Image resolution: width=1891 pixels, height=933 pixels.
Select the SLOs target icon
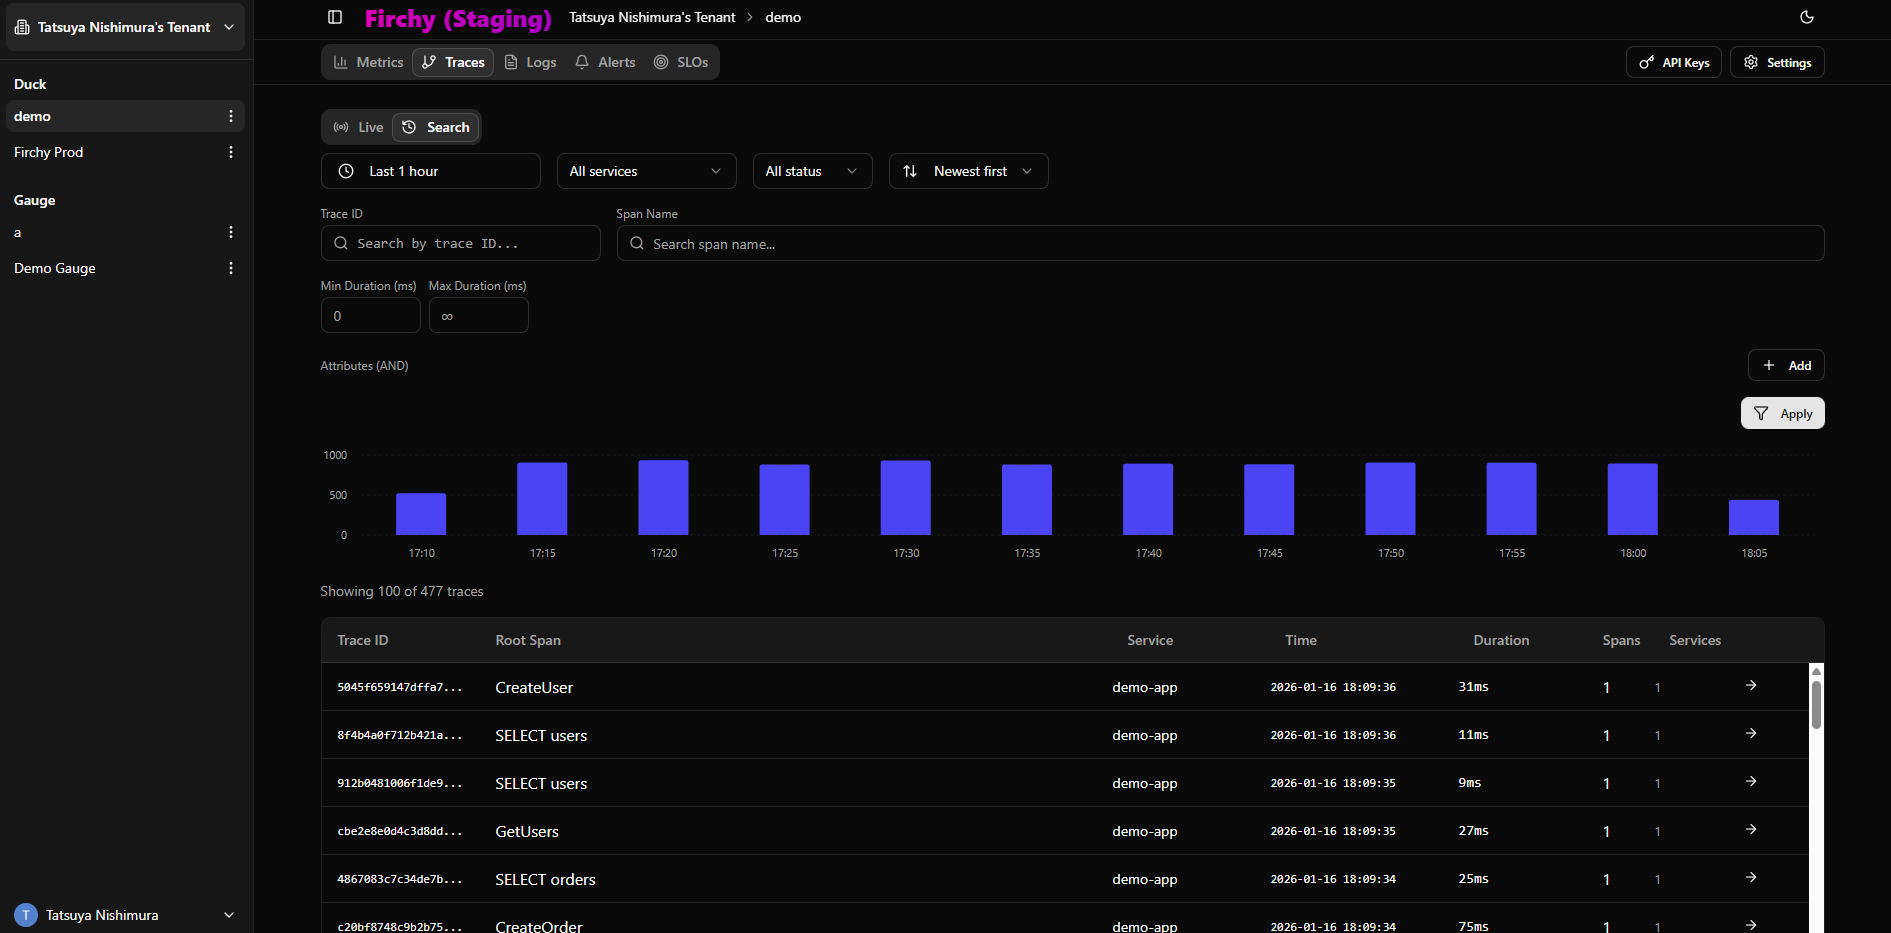tap(661, 61)
